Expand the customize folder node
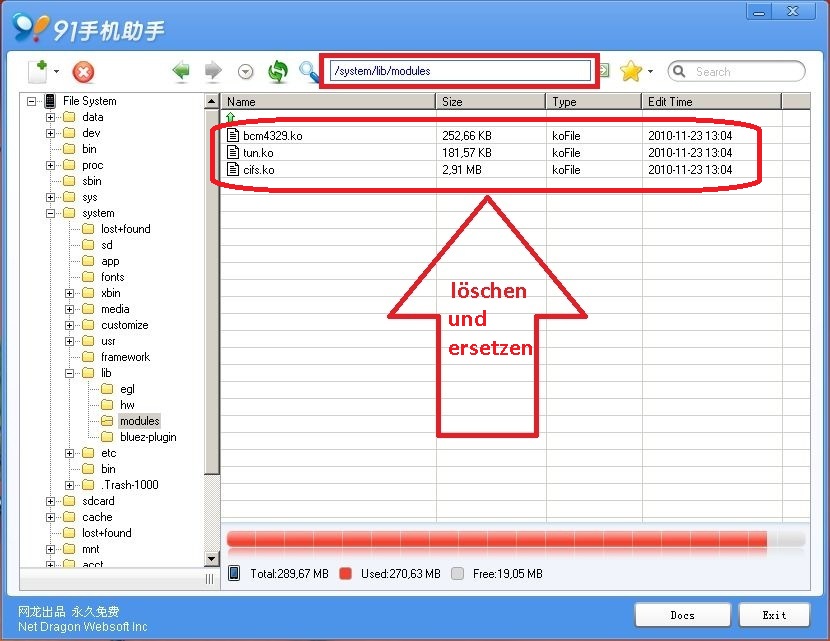The height and width of the screenshot is (641, 830). click(x=69, y=325)
